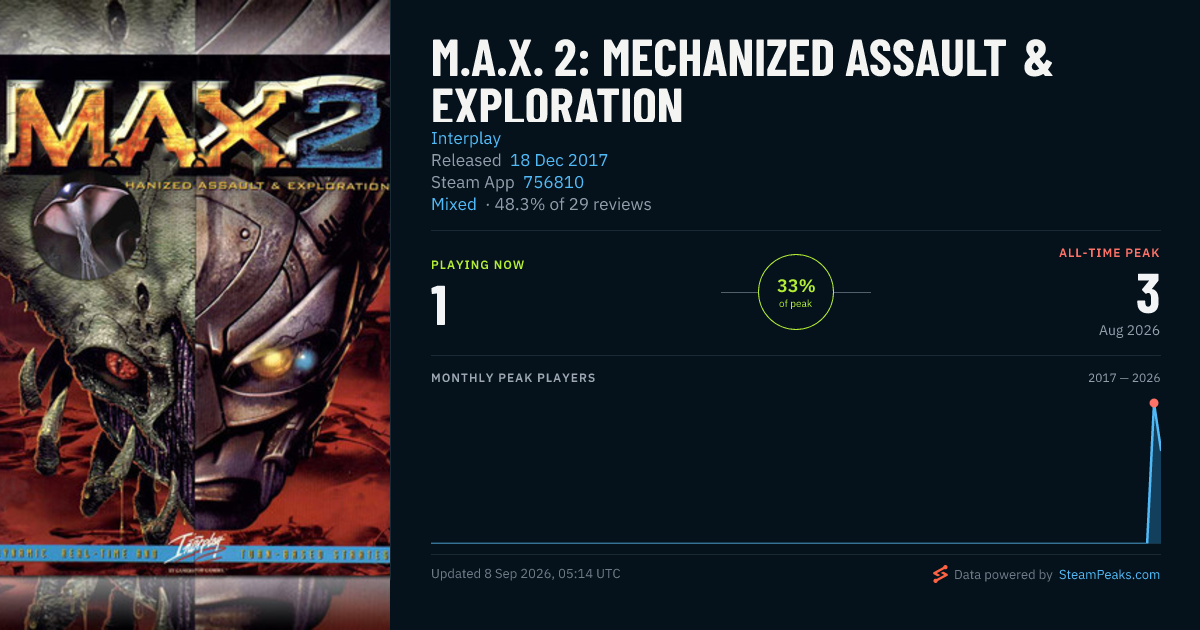Click the 2017 — 2026 range label

[x=1124, y=378]
